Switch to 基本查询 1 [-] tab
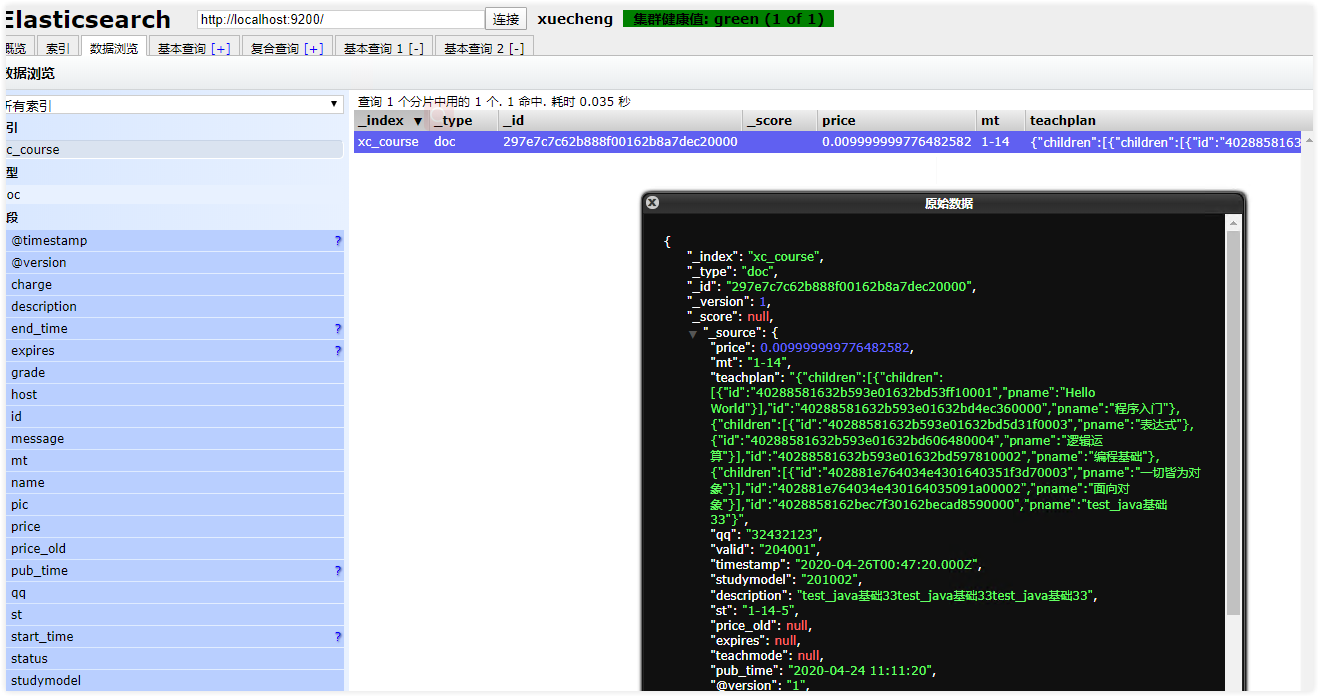The width and height of the screenshot is (1319, 697). pyautogui.click(x=384, y=48)
